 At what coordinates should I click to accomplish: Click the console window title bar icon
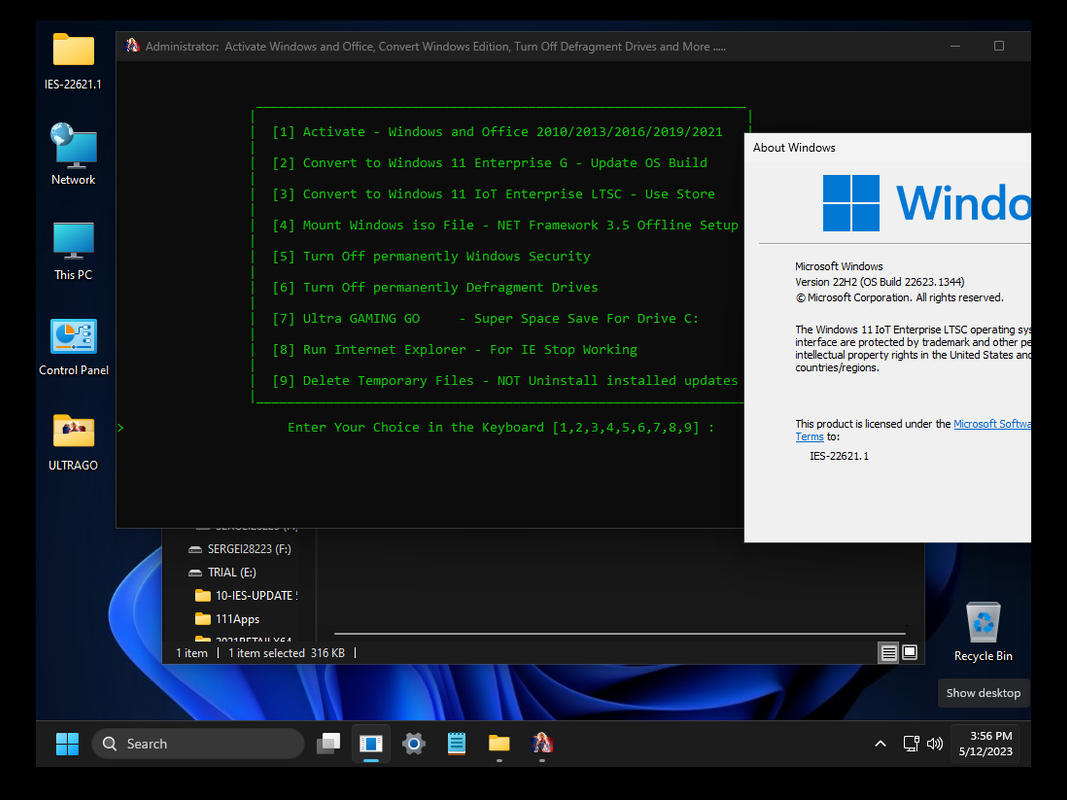click(x=133, y=46)
